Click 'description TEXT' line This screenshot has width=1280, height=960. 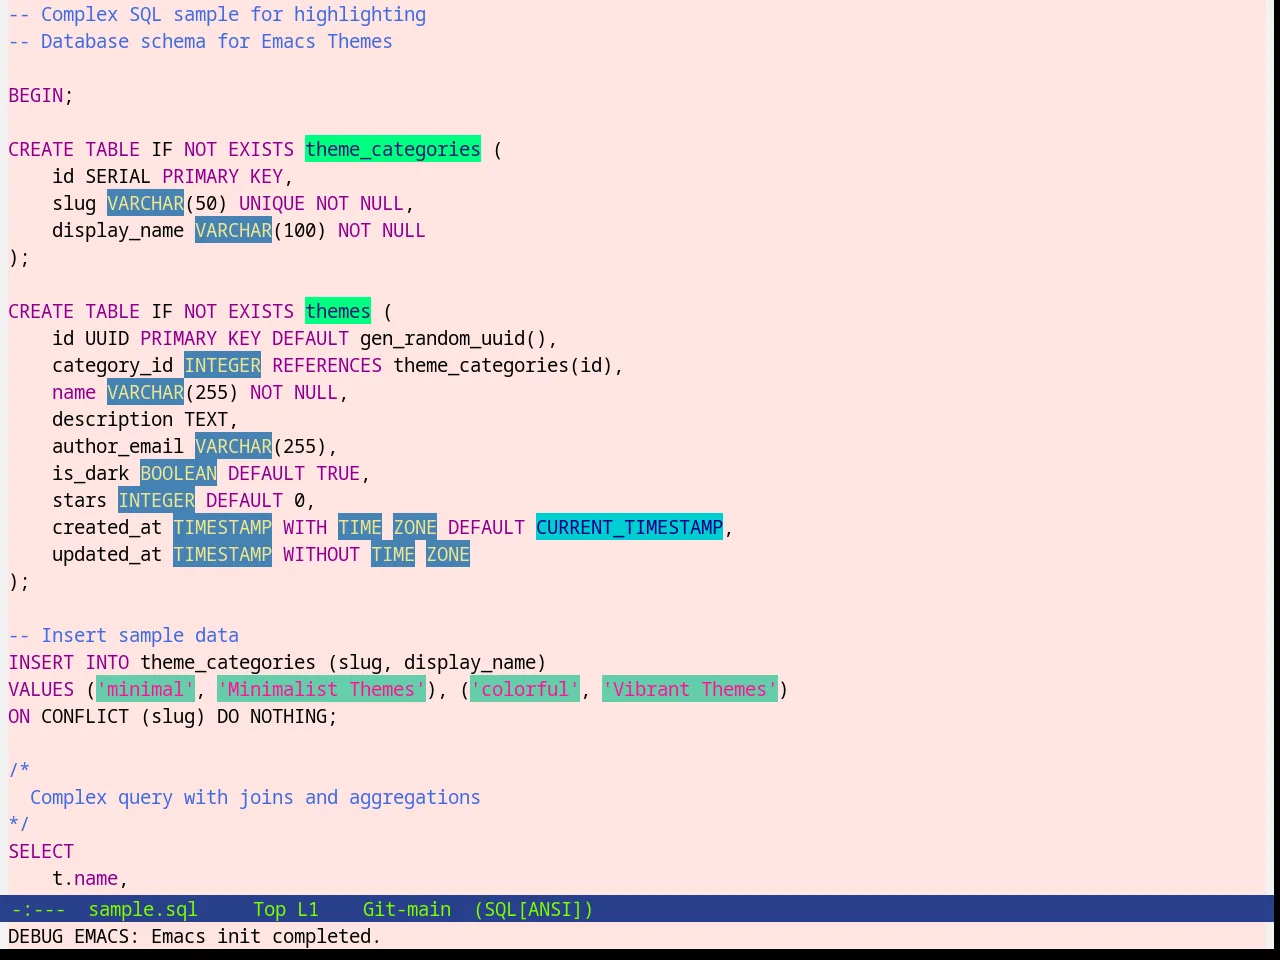146,419
